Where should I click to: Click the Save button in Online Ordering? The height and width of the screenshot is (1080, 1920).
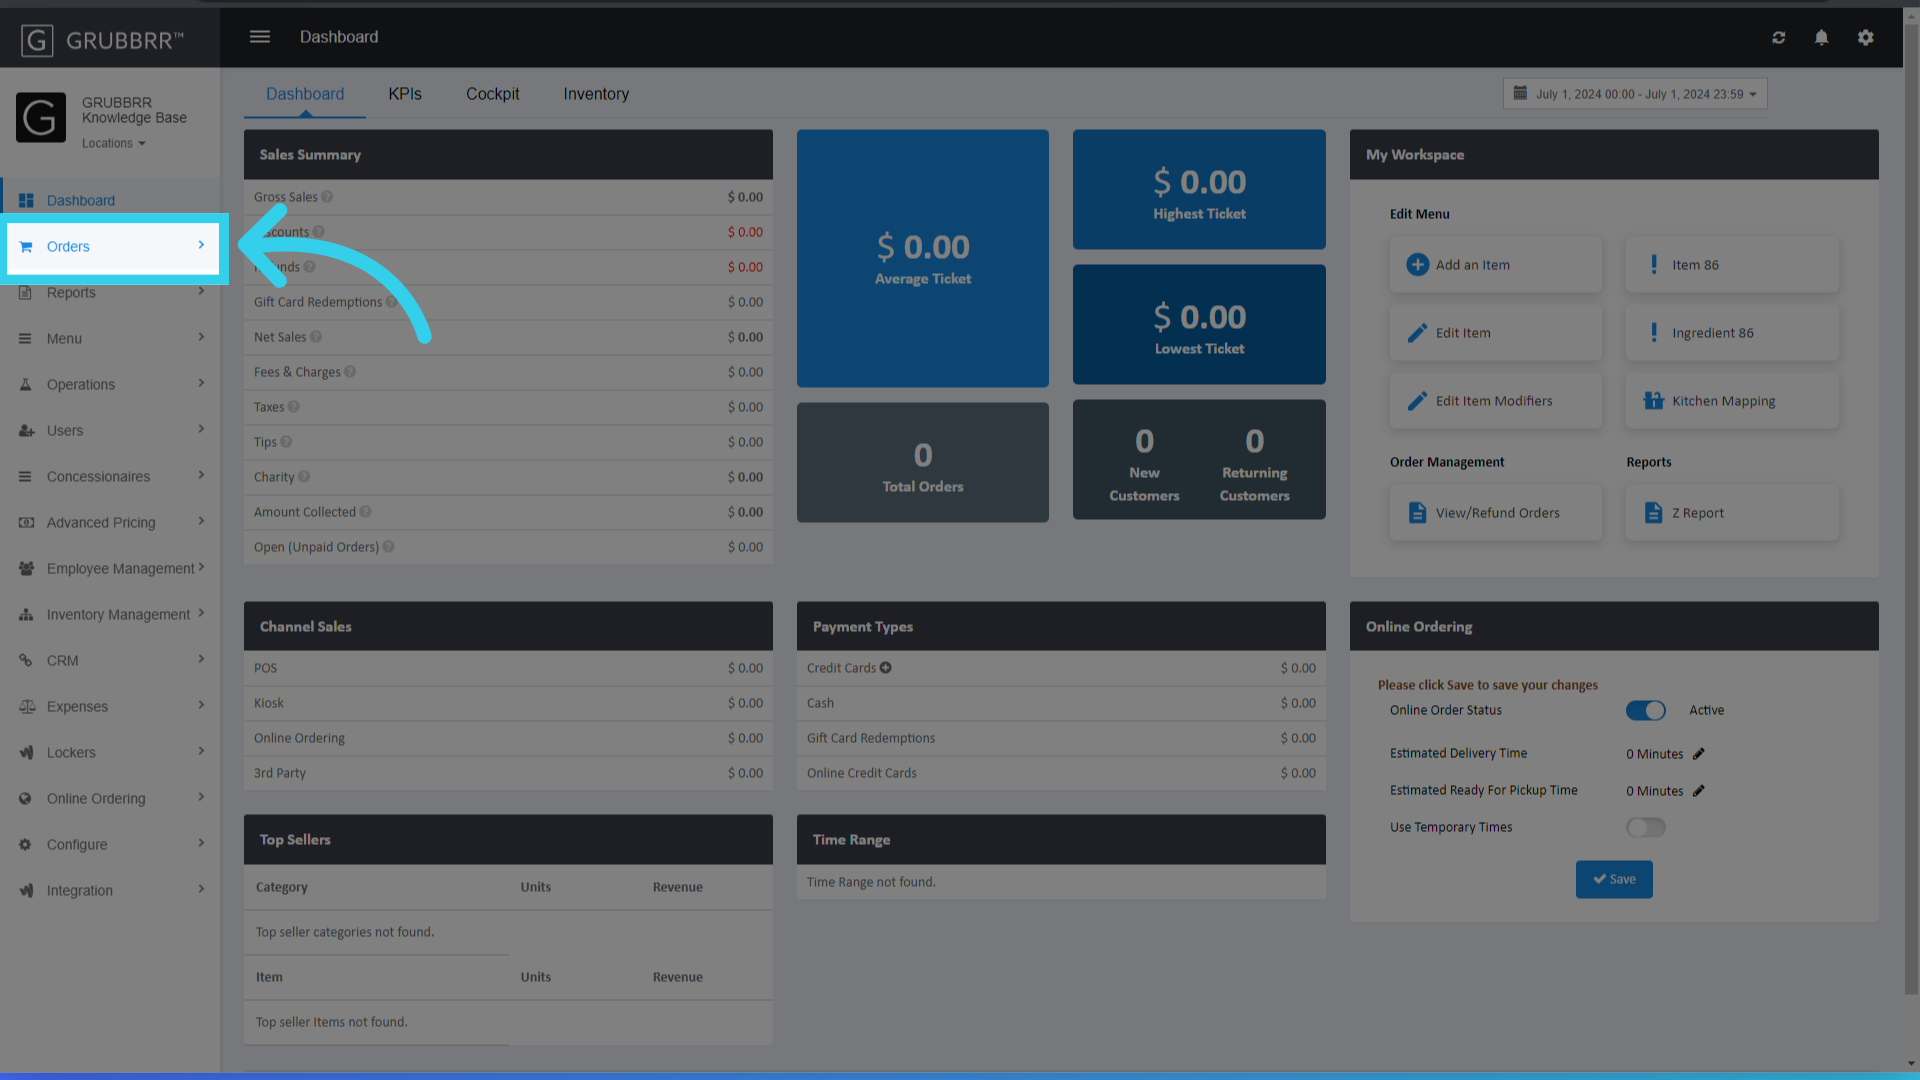pos(1613,879)
